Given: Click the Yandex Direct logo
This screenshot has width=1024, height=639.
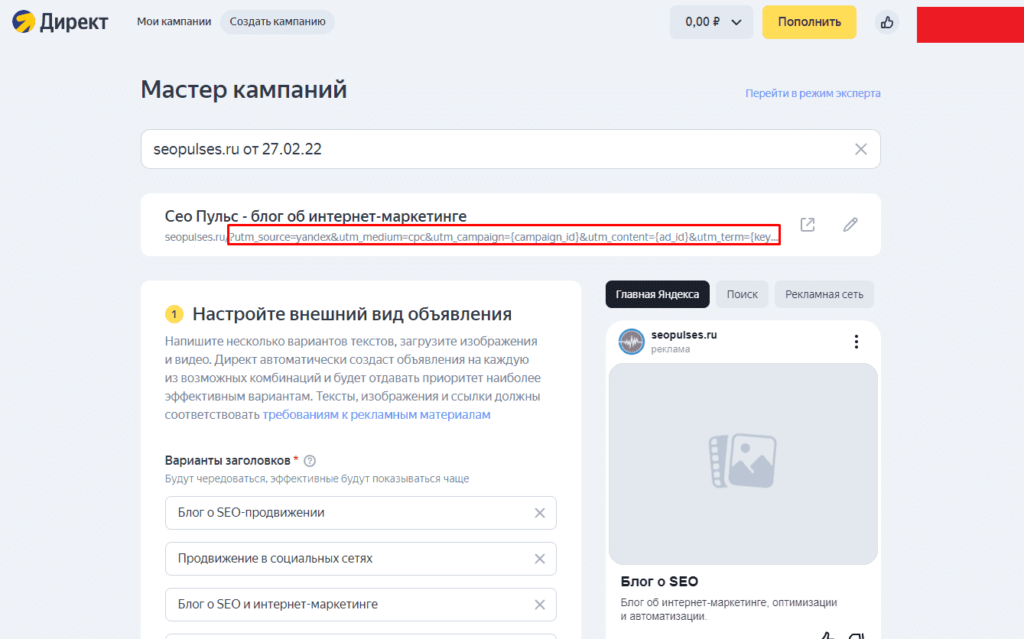Looking at the screenshot, I should click(60, 22).
